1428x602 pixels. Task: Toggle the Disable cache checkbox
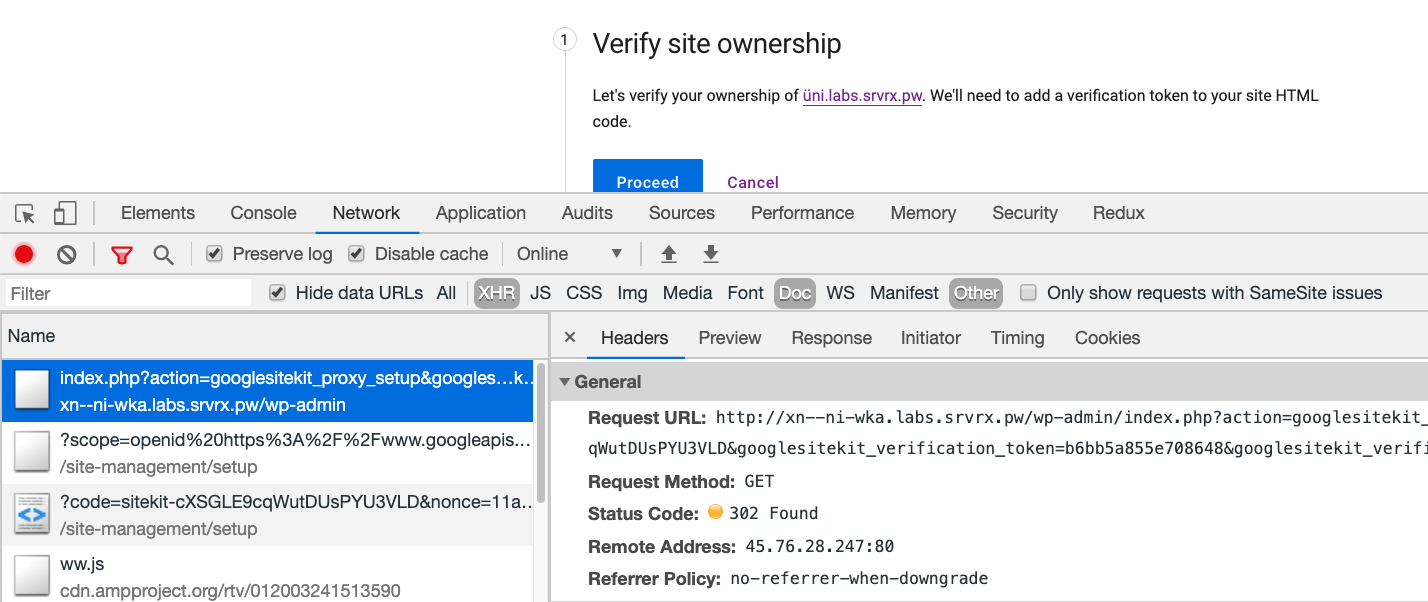[356, 254]
